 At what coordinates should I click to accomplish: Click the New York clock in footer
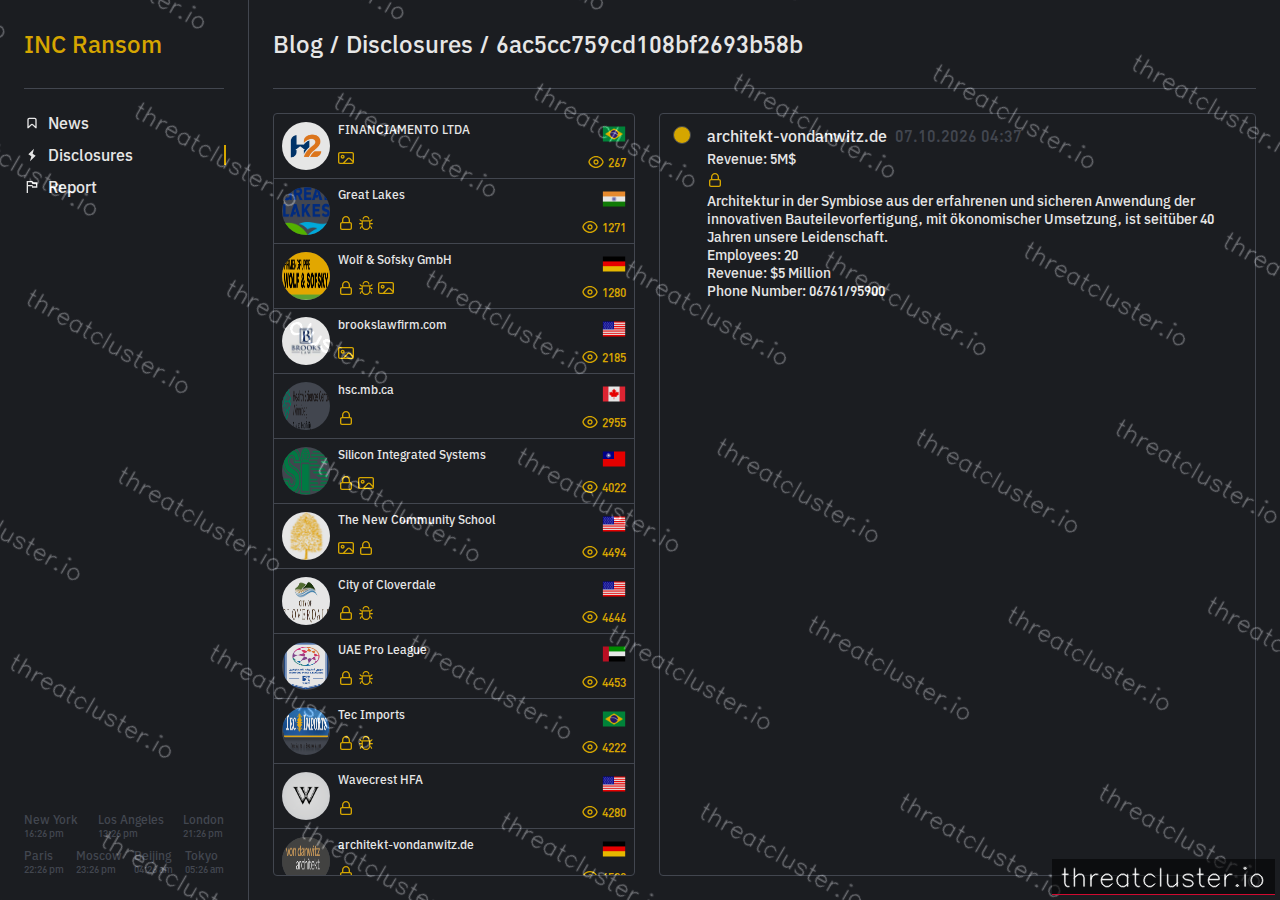(51, 826)
